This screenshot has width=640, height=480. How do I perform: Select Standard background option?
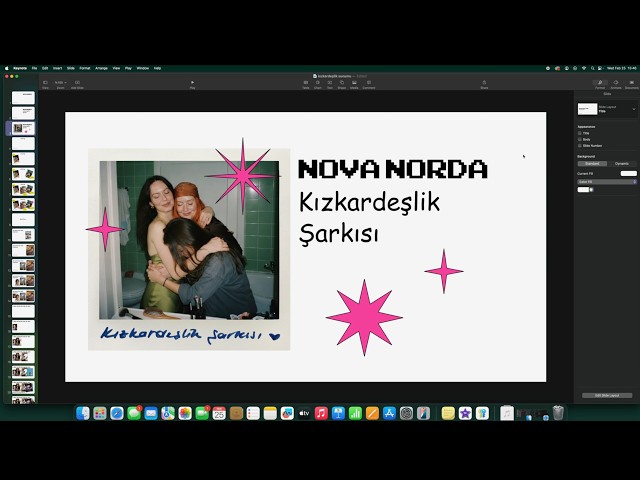pyautogui.click(x=592, y=163)
